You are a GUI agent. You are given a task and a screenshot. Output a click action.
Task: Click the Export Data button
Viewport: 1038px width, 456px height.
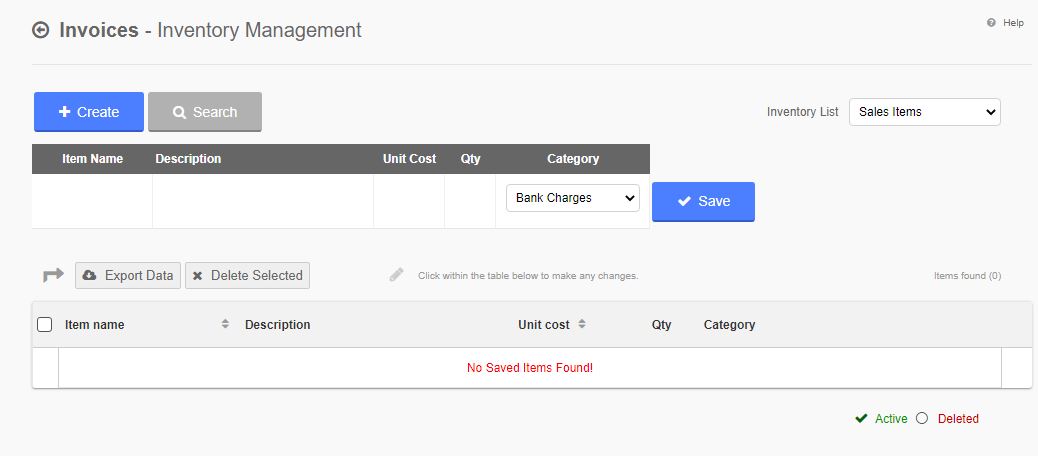coord(128,275)
